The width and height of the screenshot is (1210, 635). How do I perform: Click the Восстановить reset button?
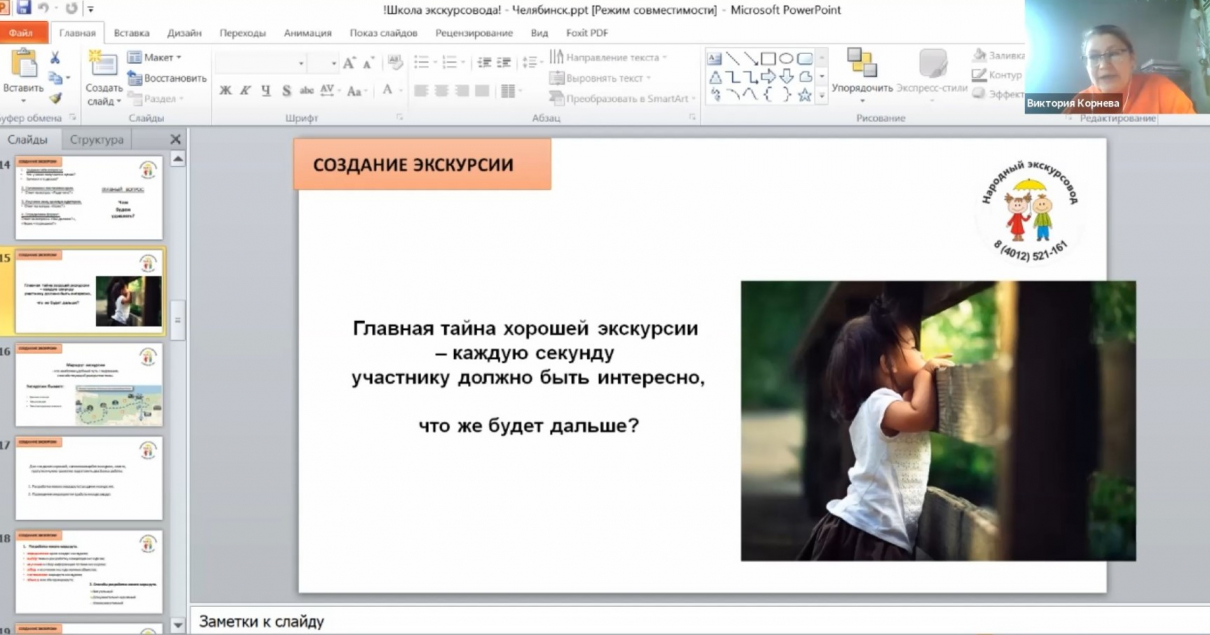tap(167, 78)
